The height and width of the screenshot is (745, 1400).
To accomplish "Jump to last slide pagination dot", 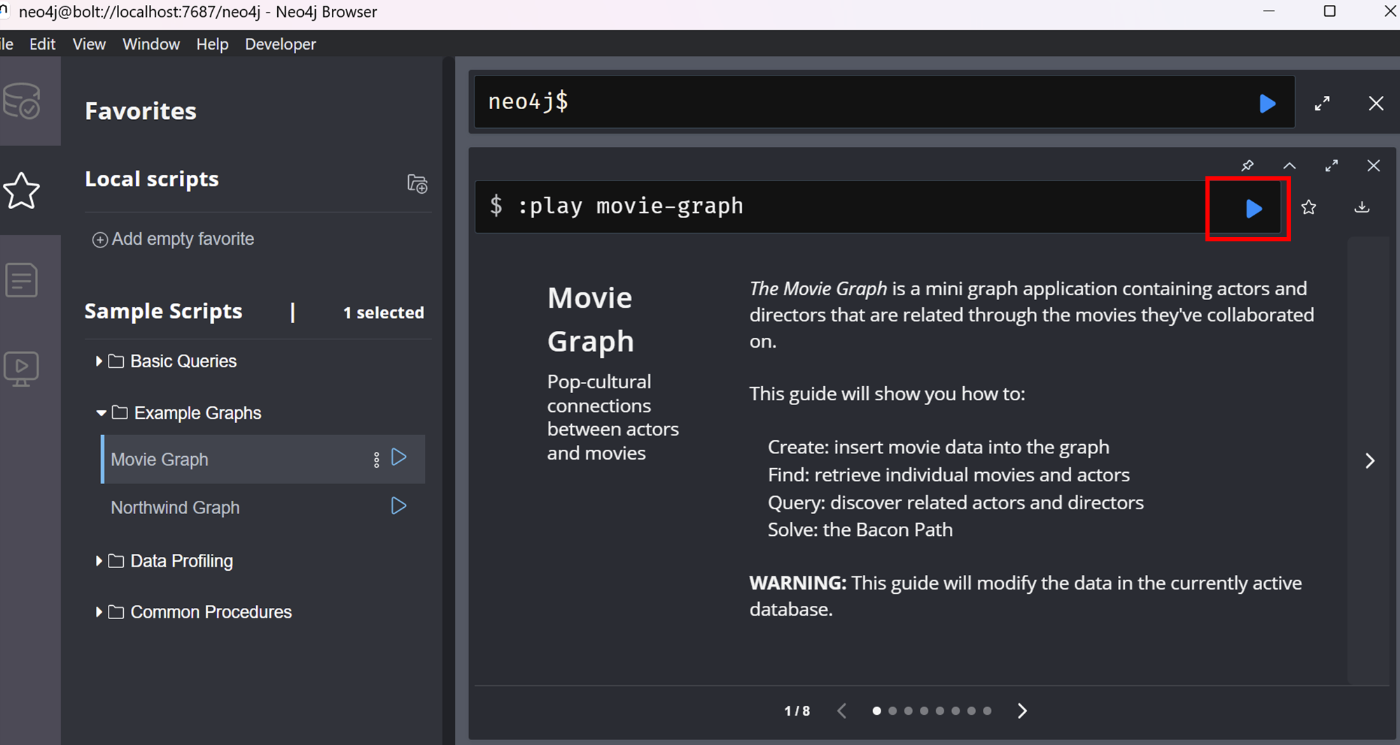I will [987, 711].
